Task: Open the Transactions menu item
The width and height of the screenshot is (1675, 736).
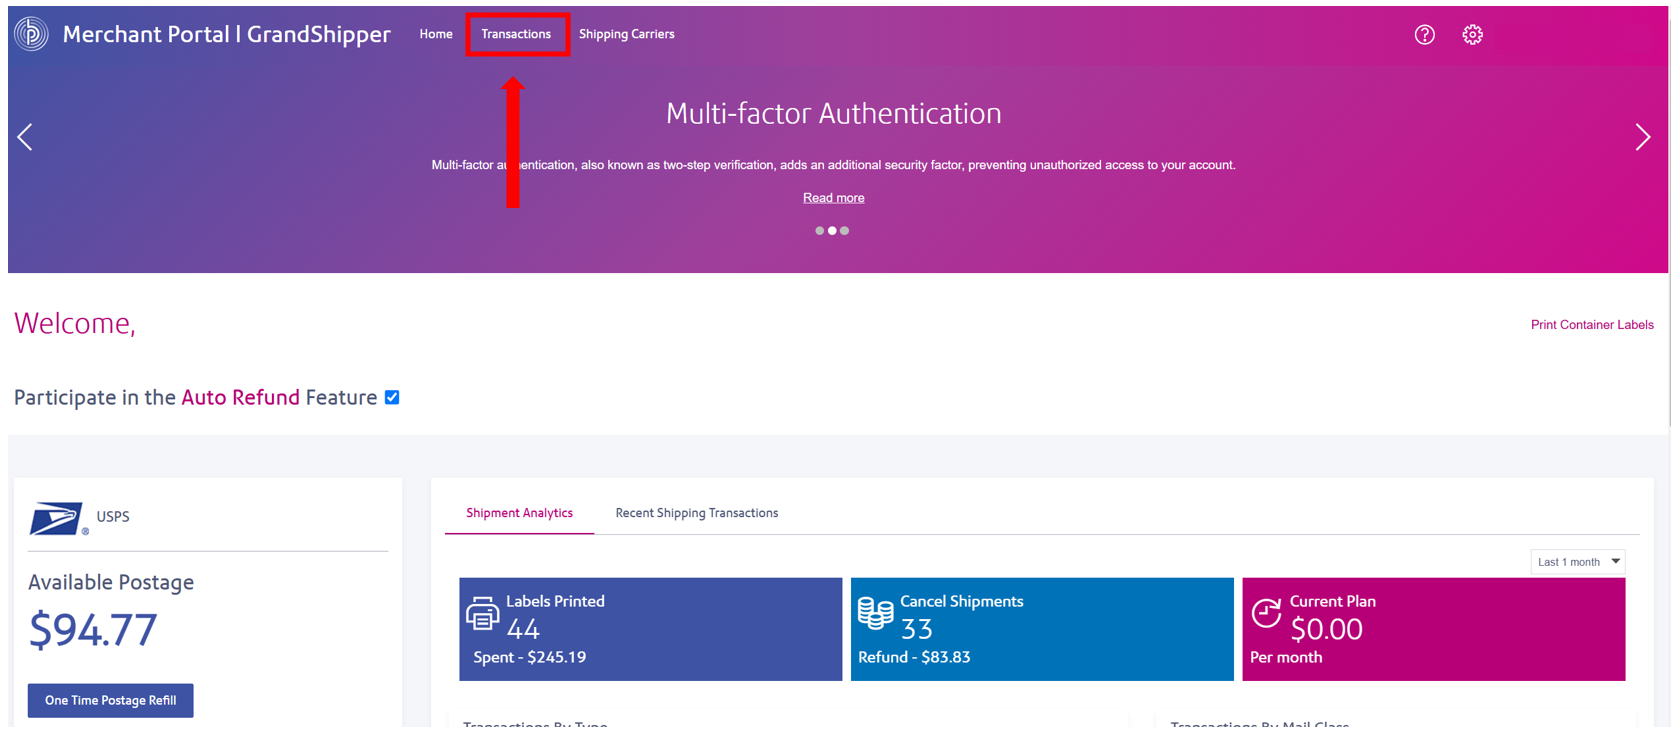Action: pos(516,34)
